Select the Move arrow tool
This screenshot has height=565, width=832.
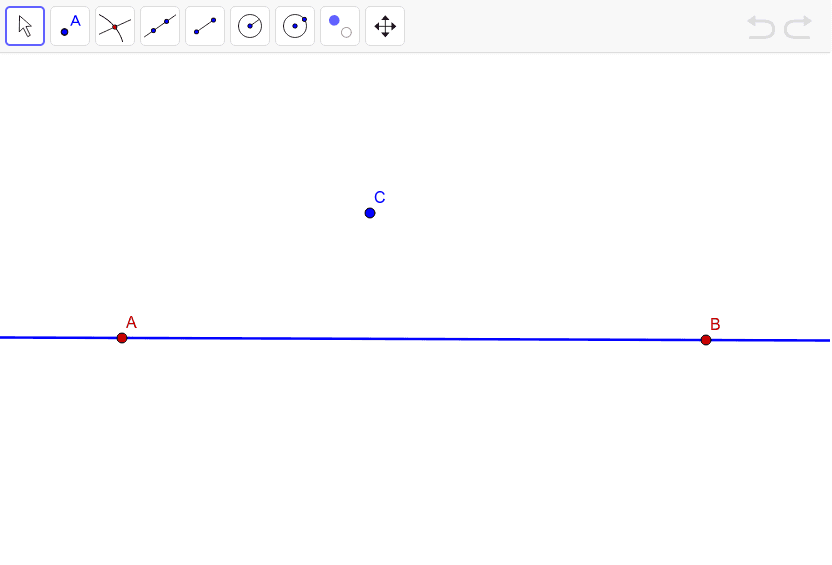coord(25,26)
